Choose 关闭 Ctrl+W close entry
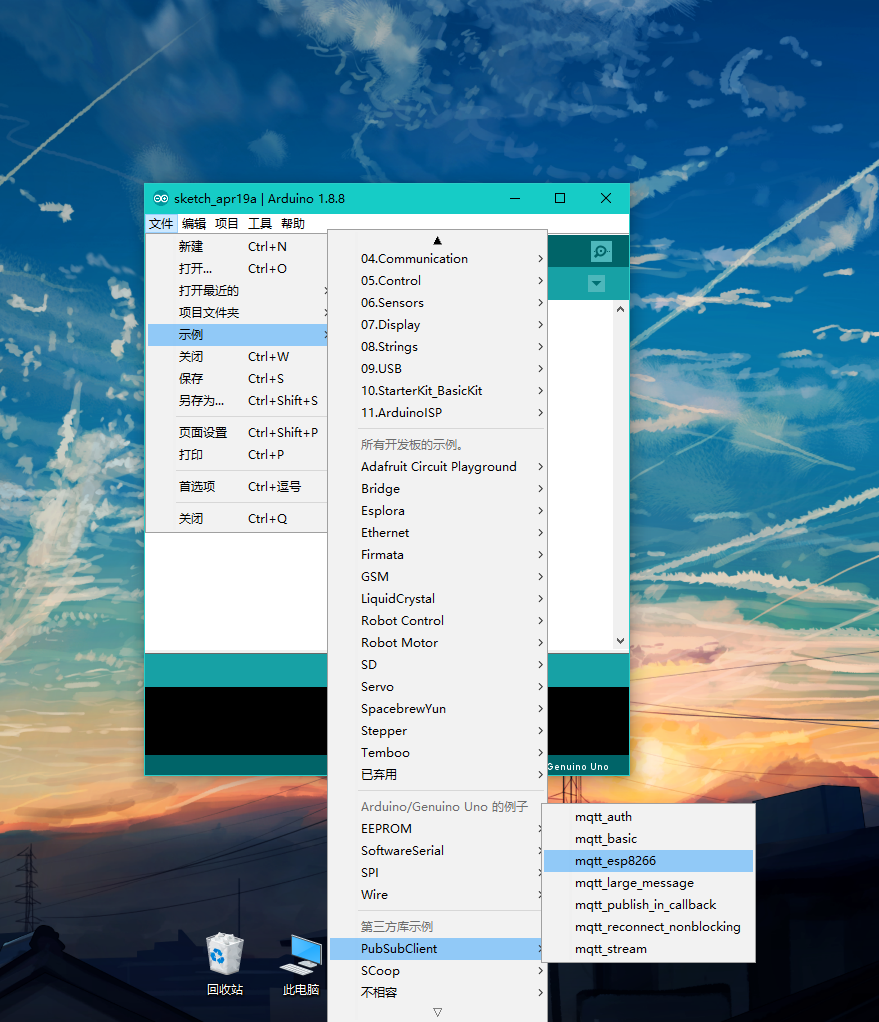The height and width of the screenshot is (1022, 879). 237,357
